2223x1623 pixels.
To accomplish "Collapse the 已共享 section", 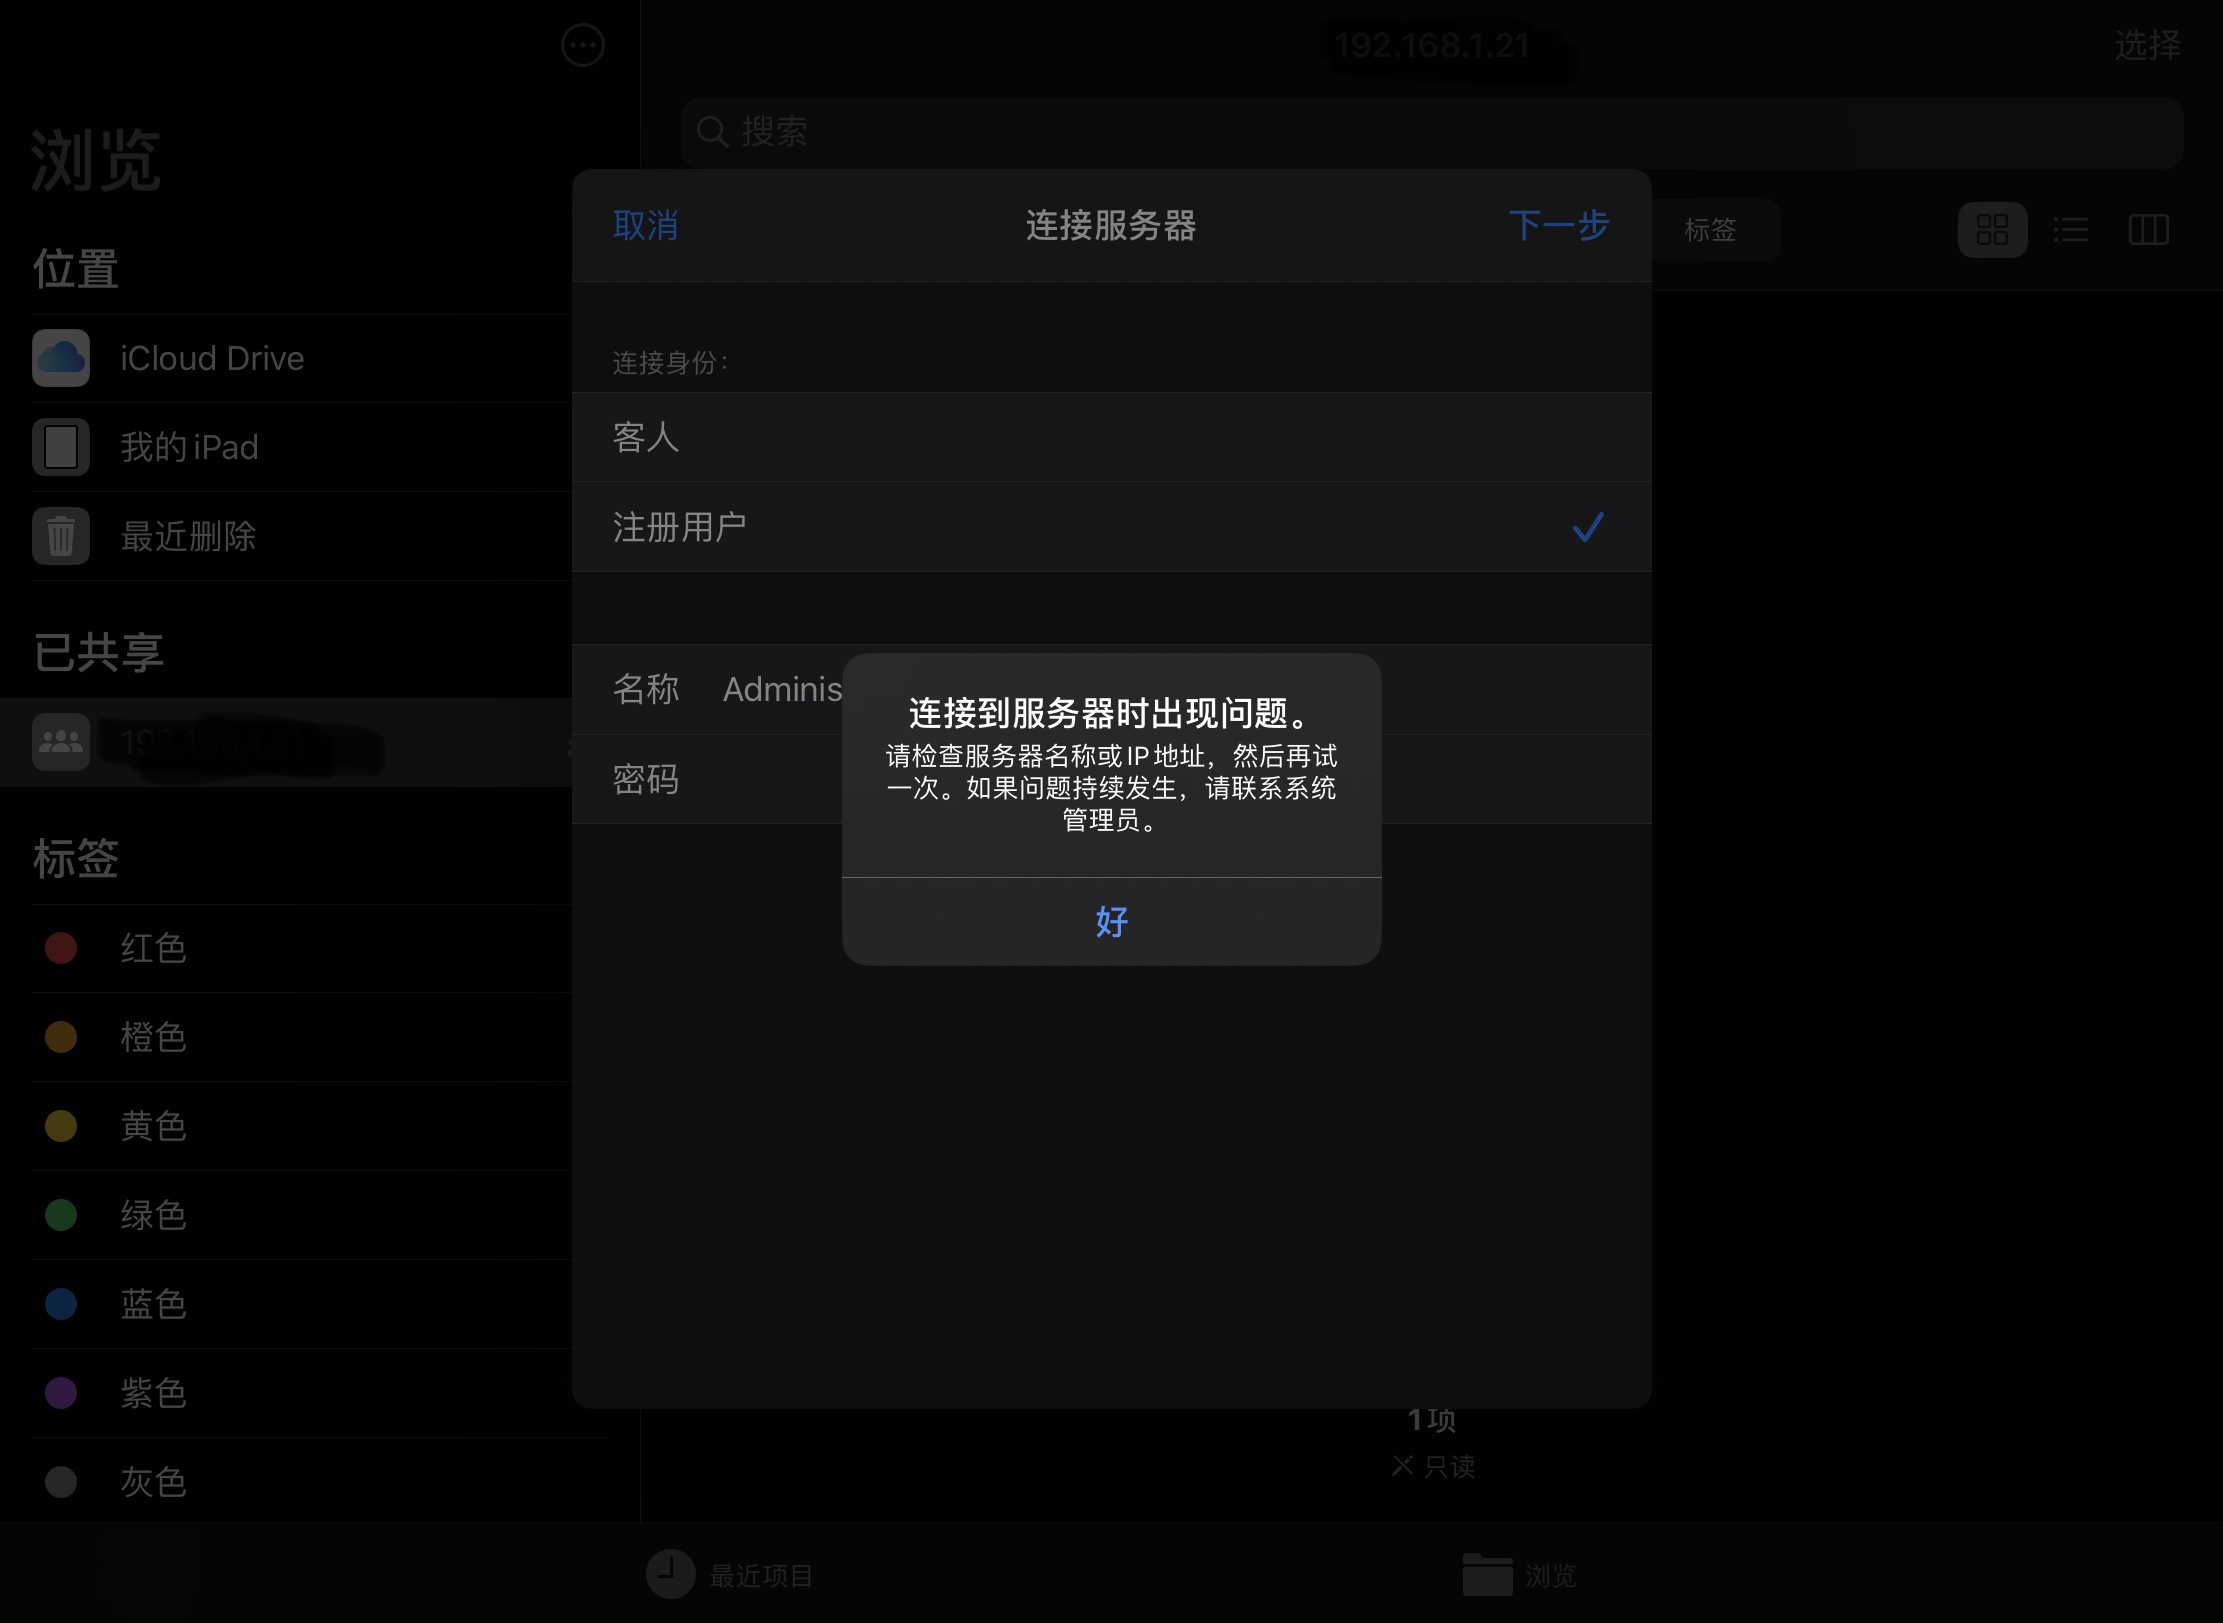I will 98,652.
